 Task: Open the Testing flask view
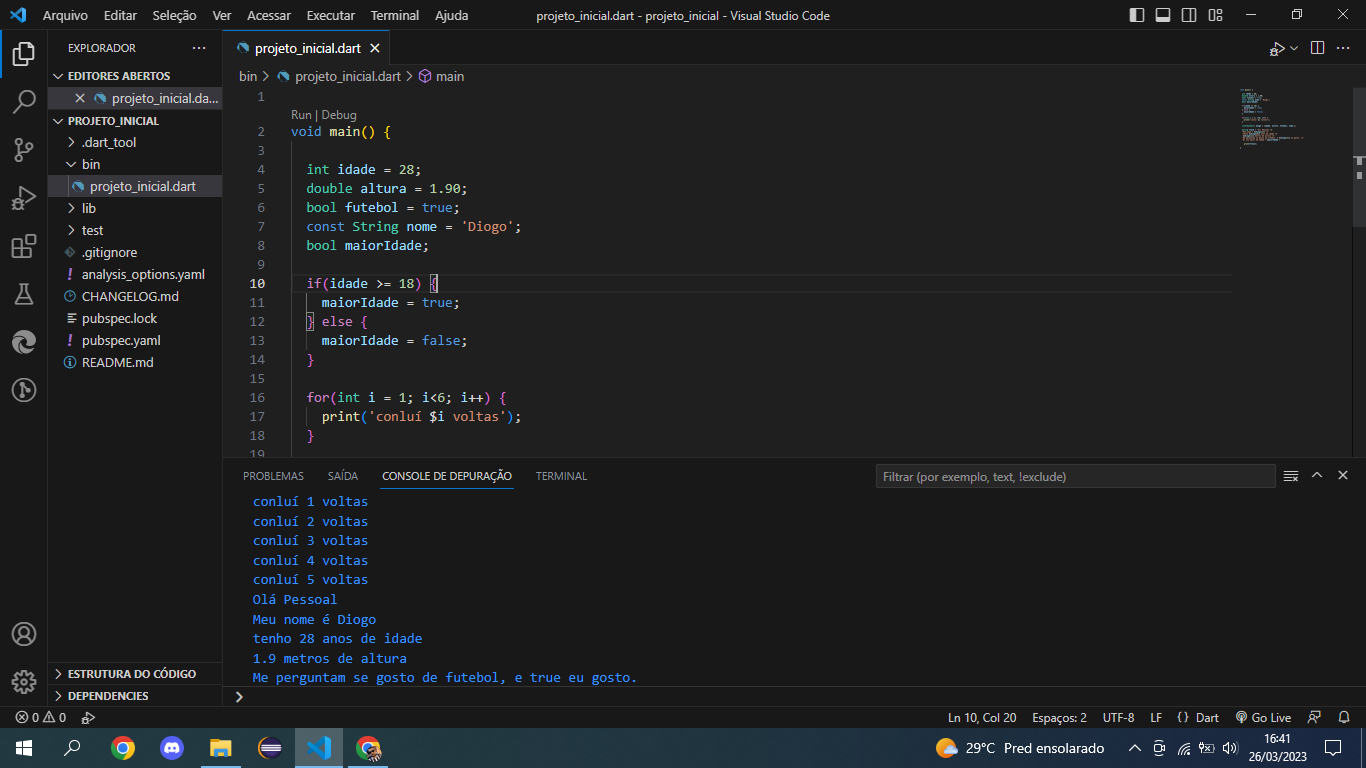pyautogui.click(x=24, y=294)
